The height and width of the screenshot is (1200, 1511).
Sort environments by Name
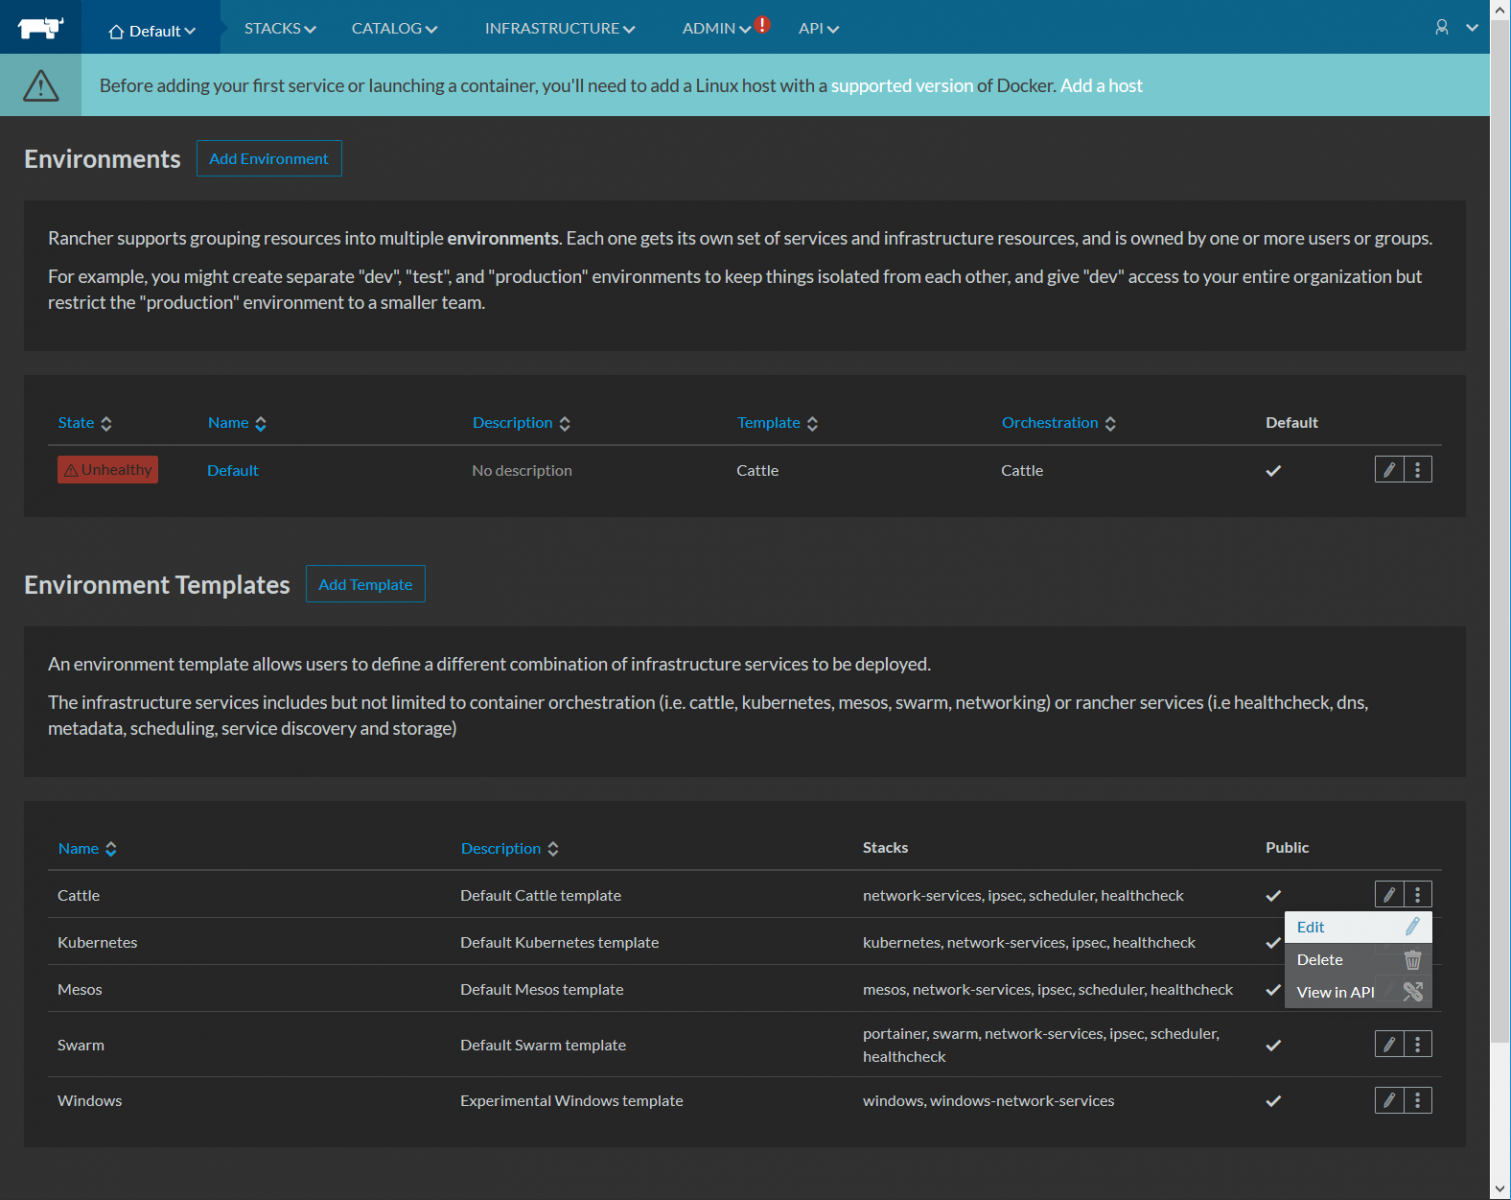[x=237, y=423]
